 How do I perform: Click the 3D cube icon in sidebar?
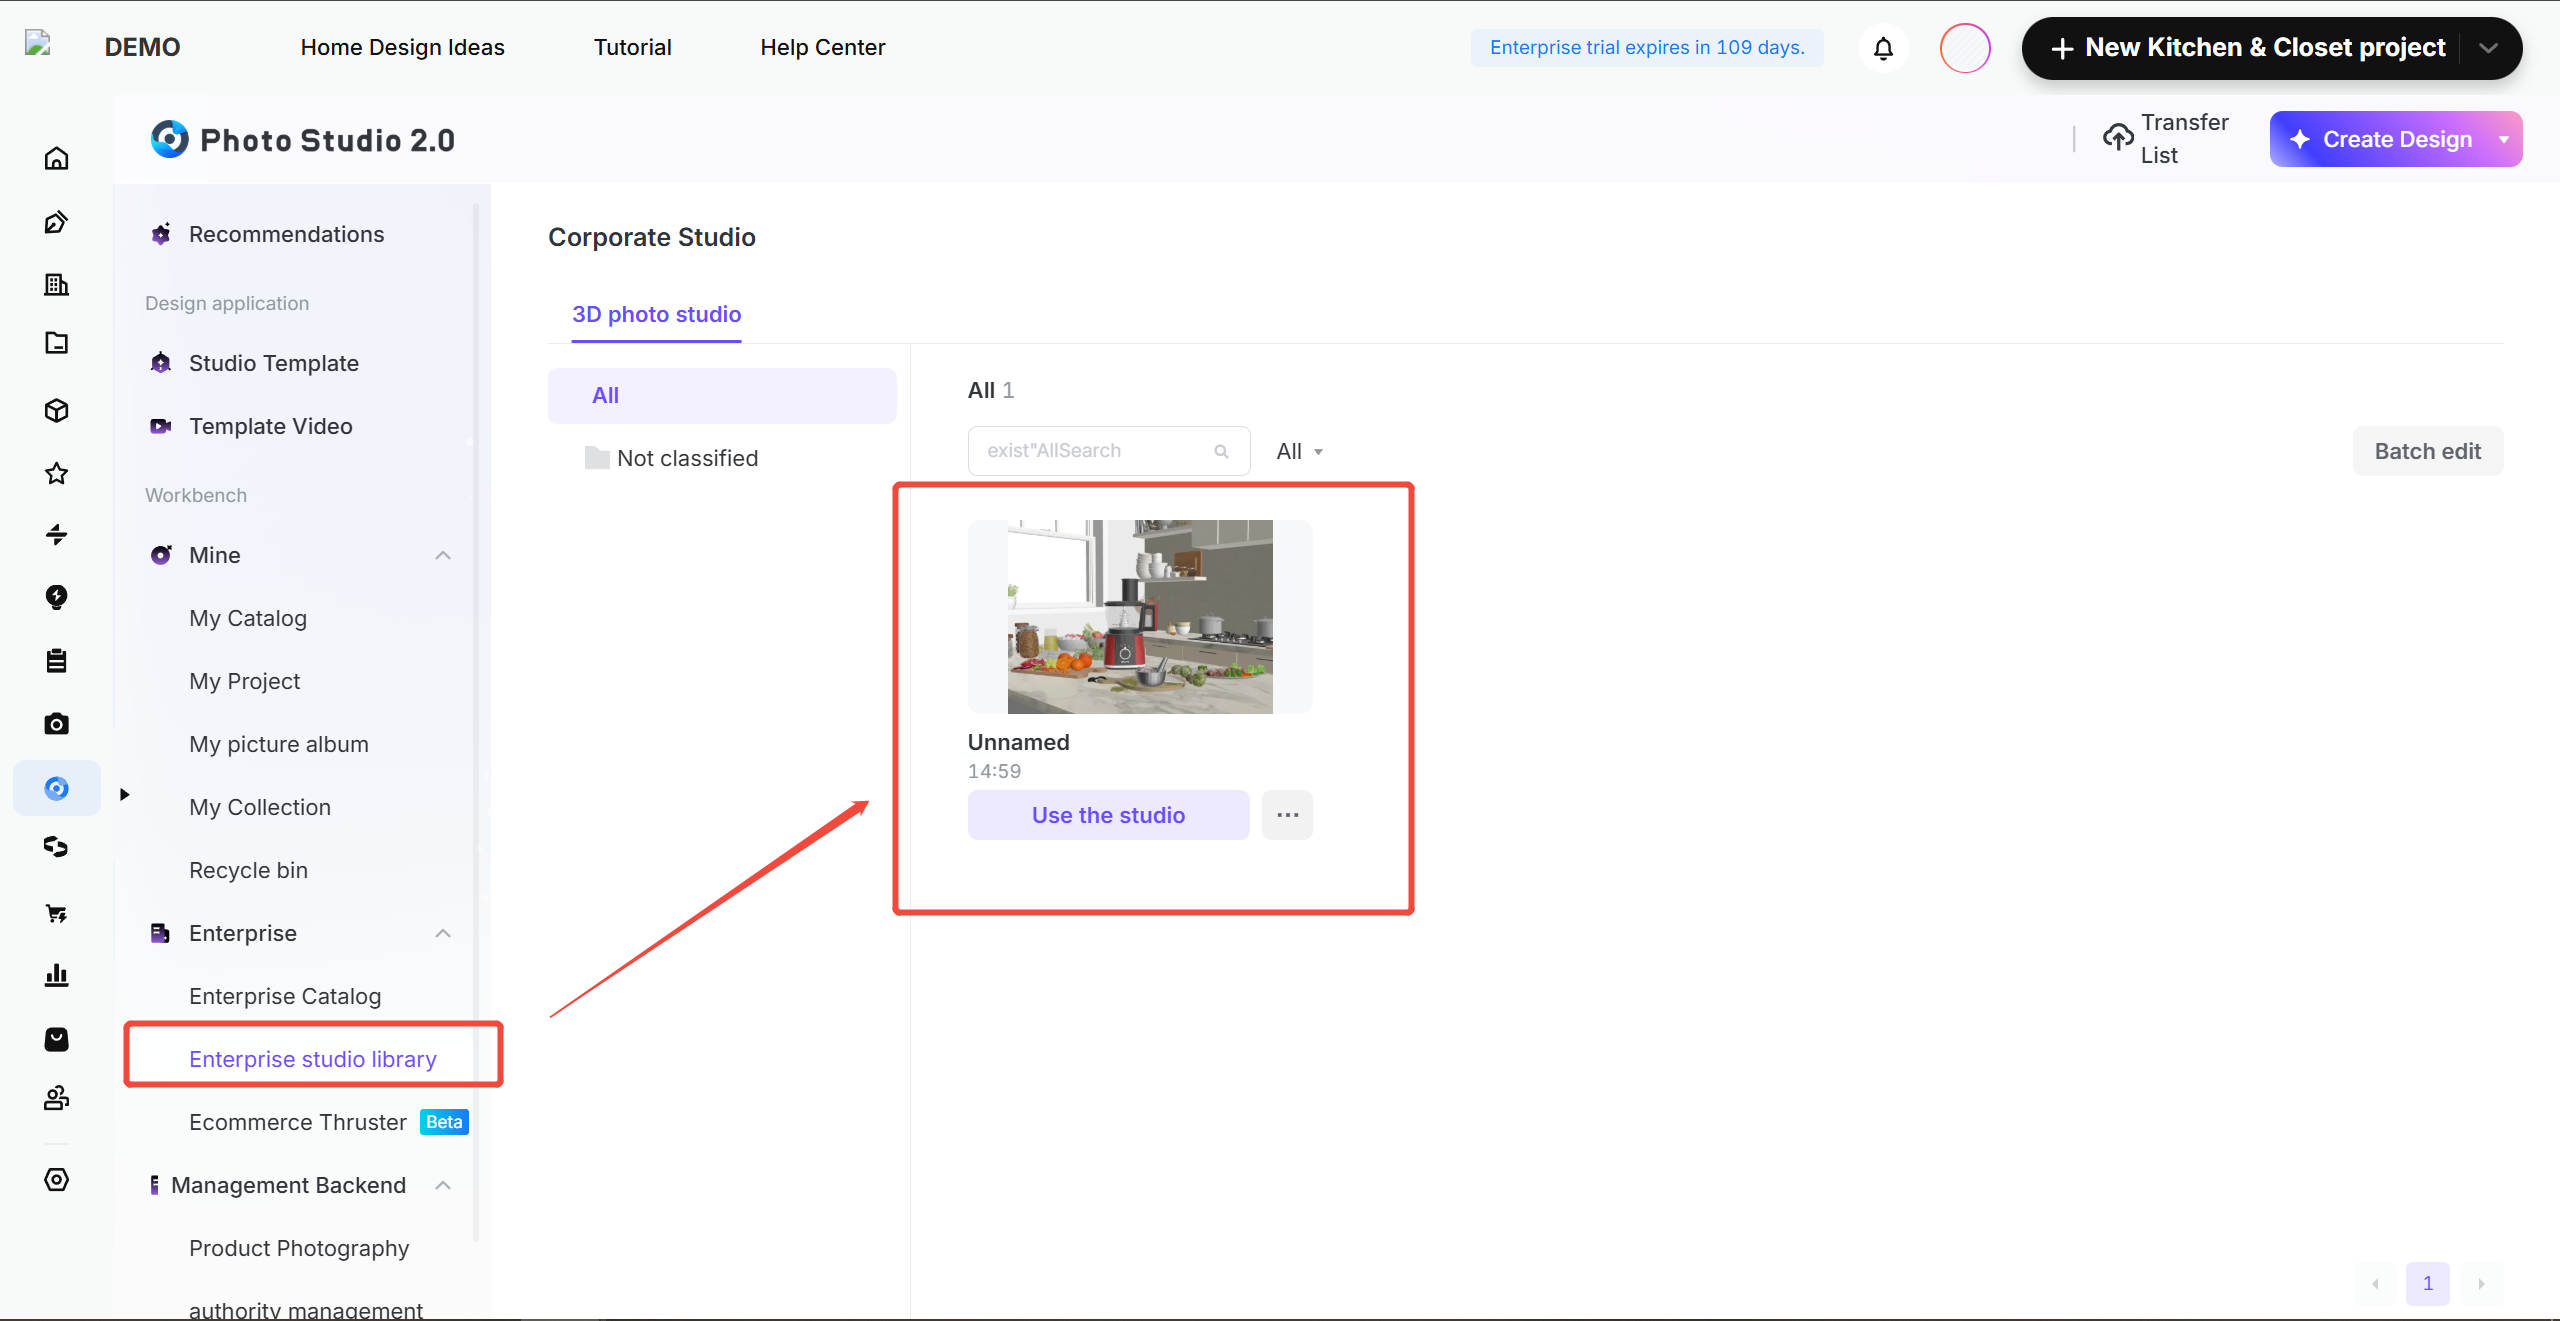[x=57, y=411]
